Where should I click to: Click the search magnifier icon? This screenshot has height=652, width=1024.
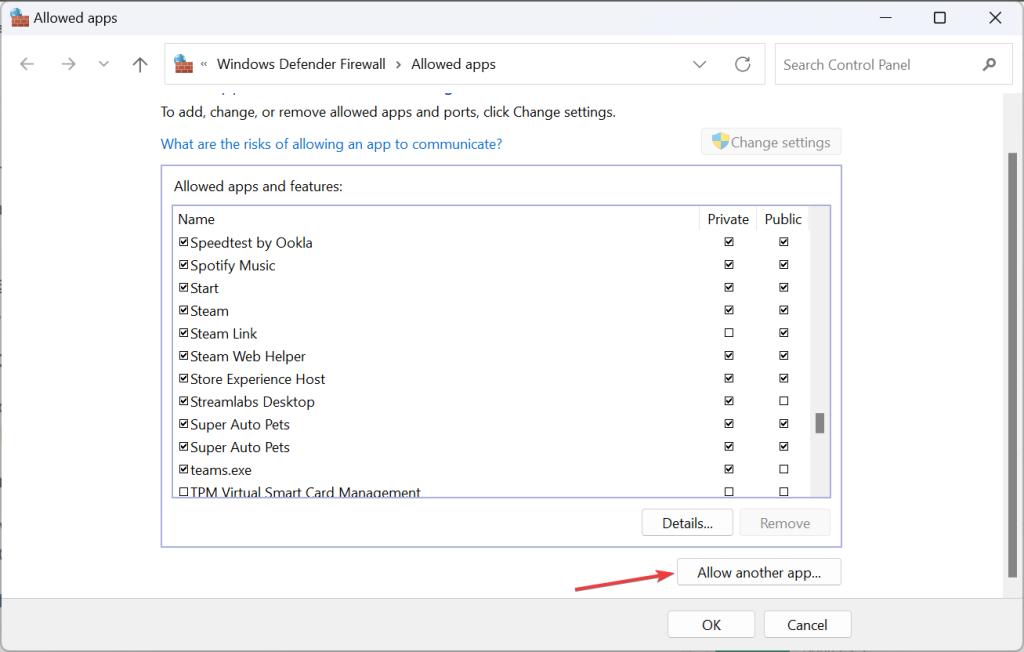[989, 64]
